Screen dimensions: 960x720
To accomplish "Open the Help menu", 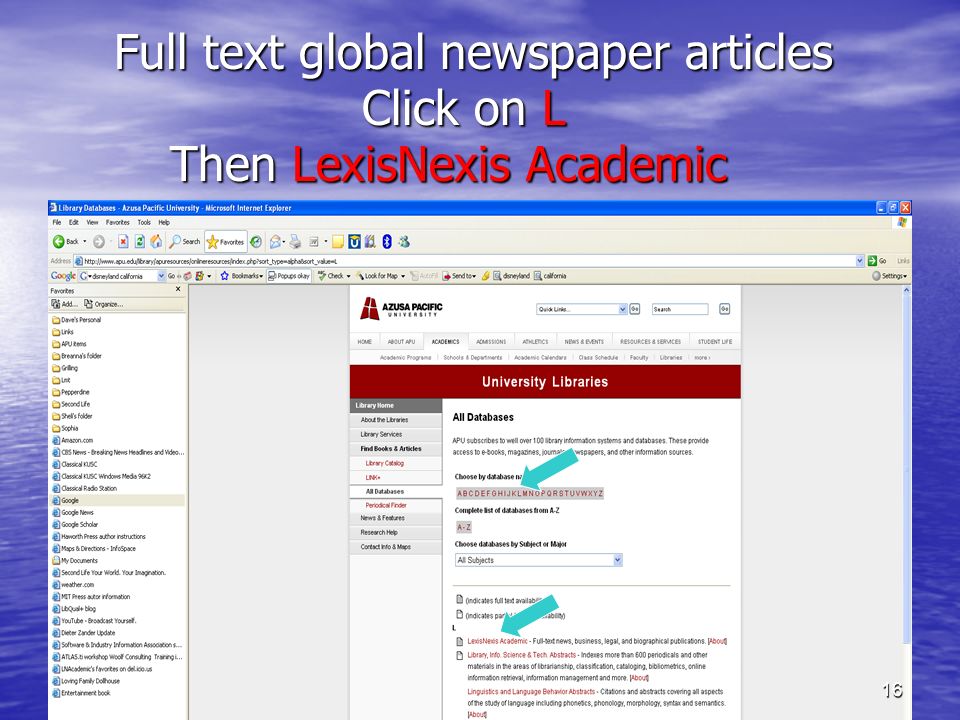I will coord(164,222).
